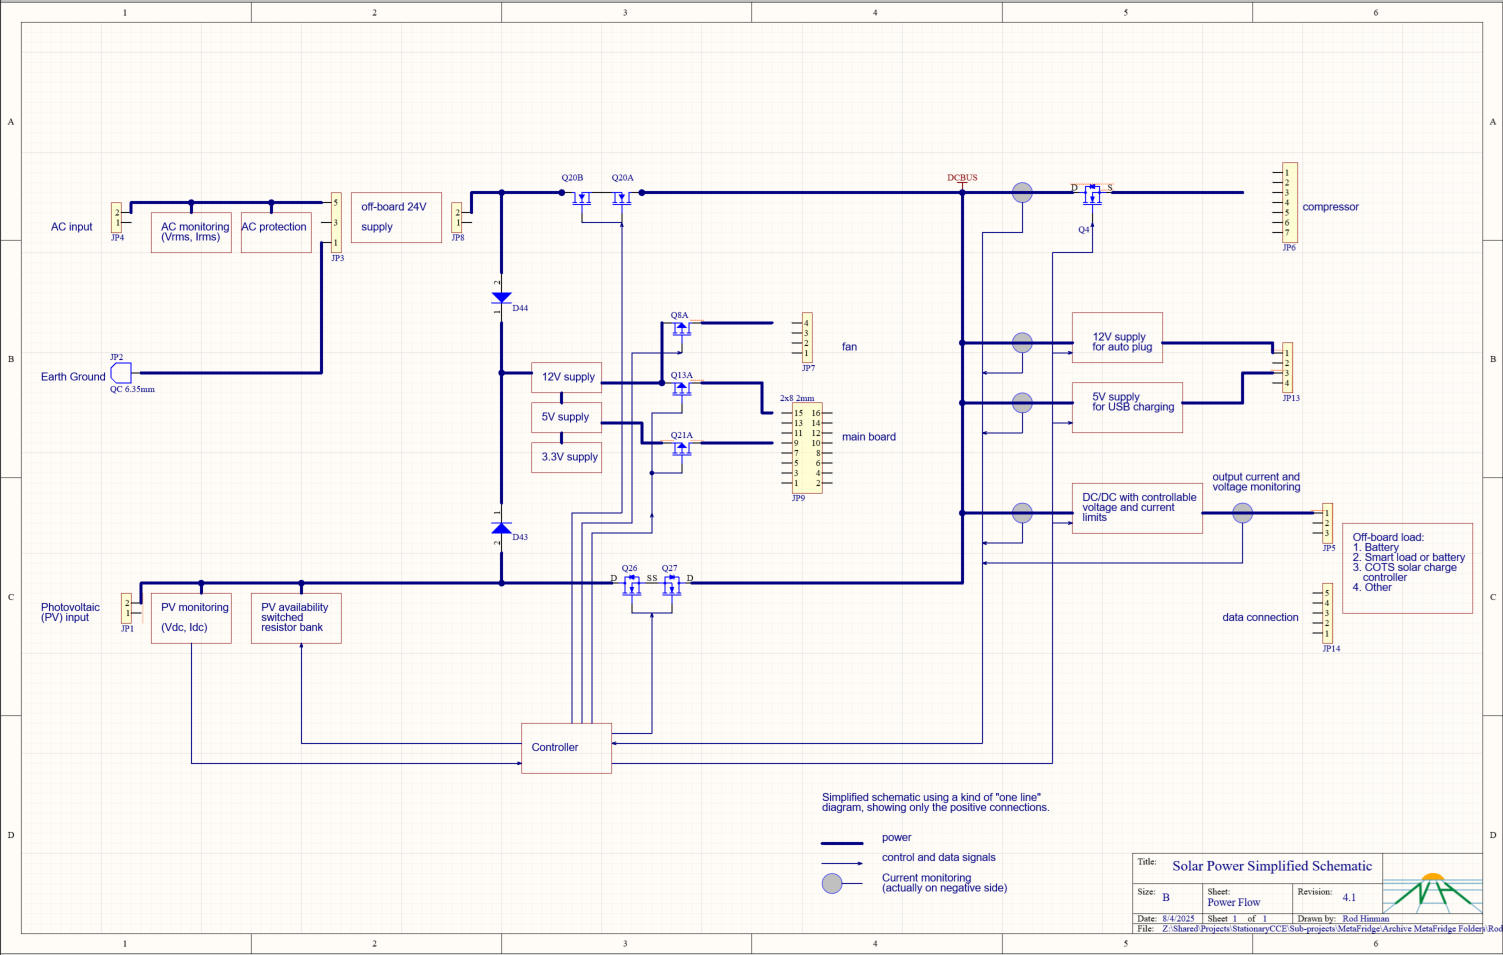Click "control and data signals" legend entry
The width and height of the screenshot is (1503, 955).
click(x=939, y=857)
